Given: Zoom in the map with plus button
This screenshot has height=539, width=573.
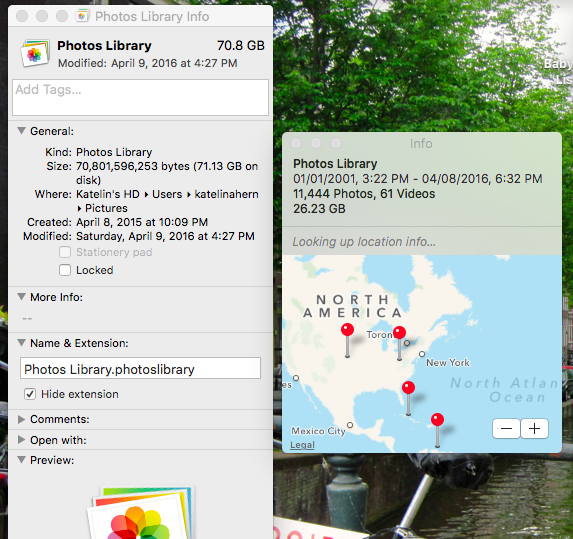Looking at the screenshot, I should coord(534,428).
